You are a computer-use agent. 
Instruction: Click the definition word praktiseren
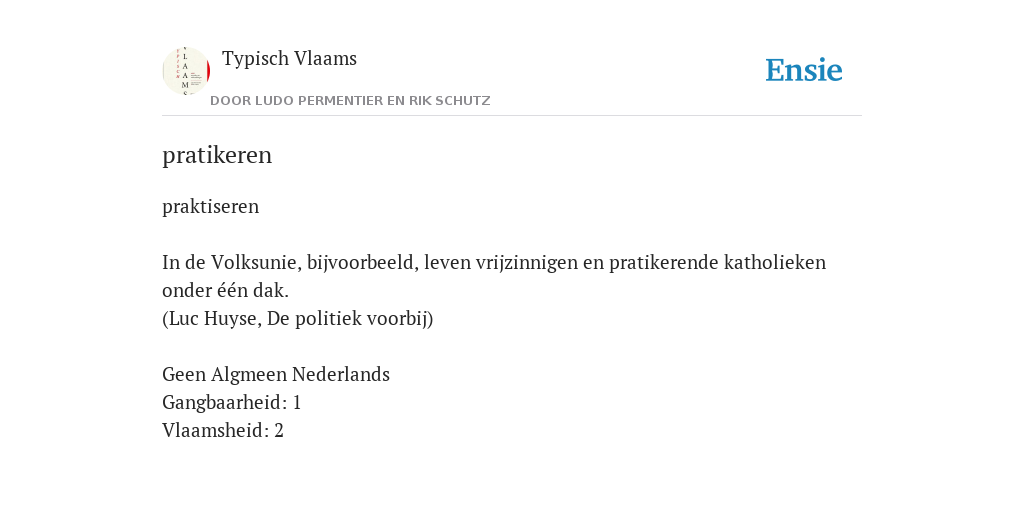point(210,207)
